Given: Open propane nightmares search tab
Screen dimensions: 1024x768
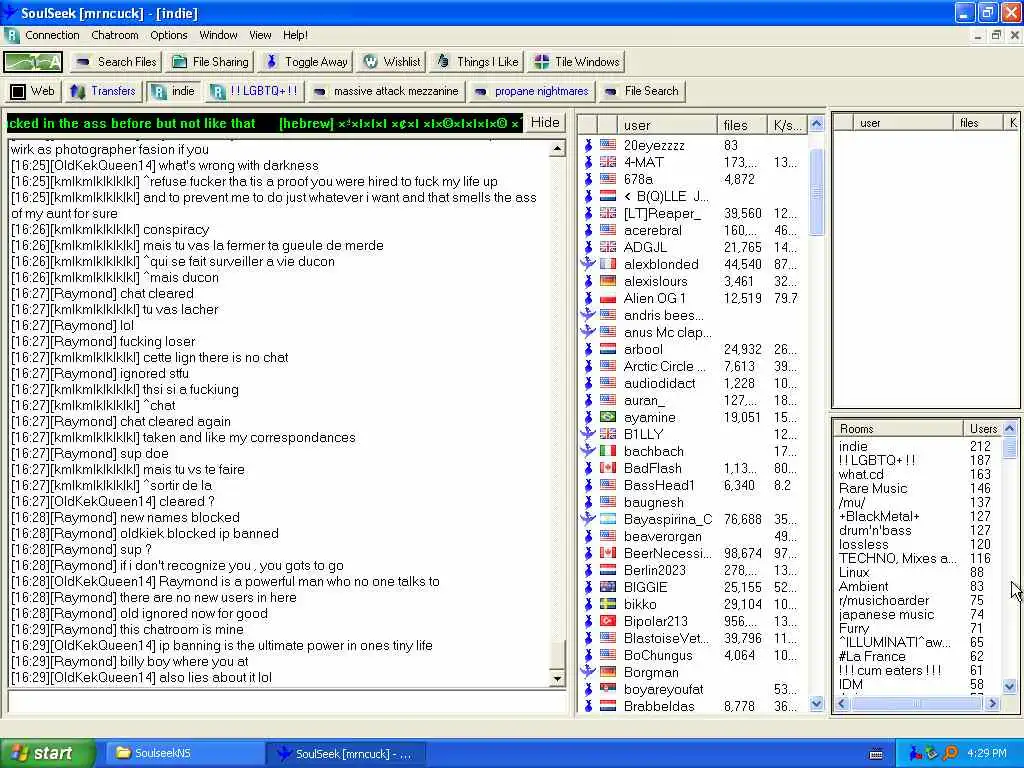Looking at the screenshot, I should pos(532,91).
